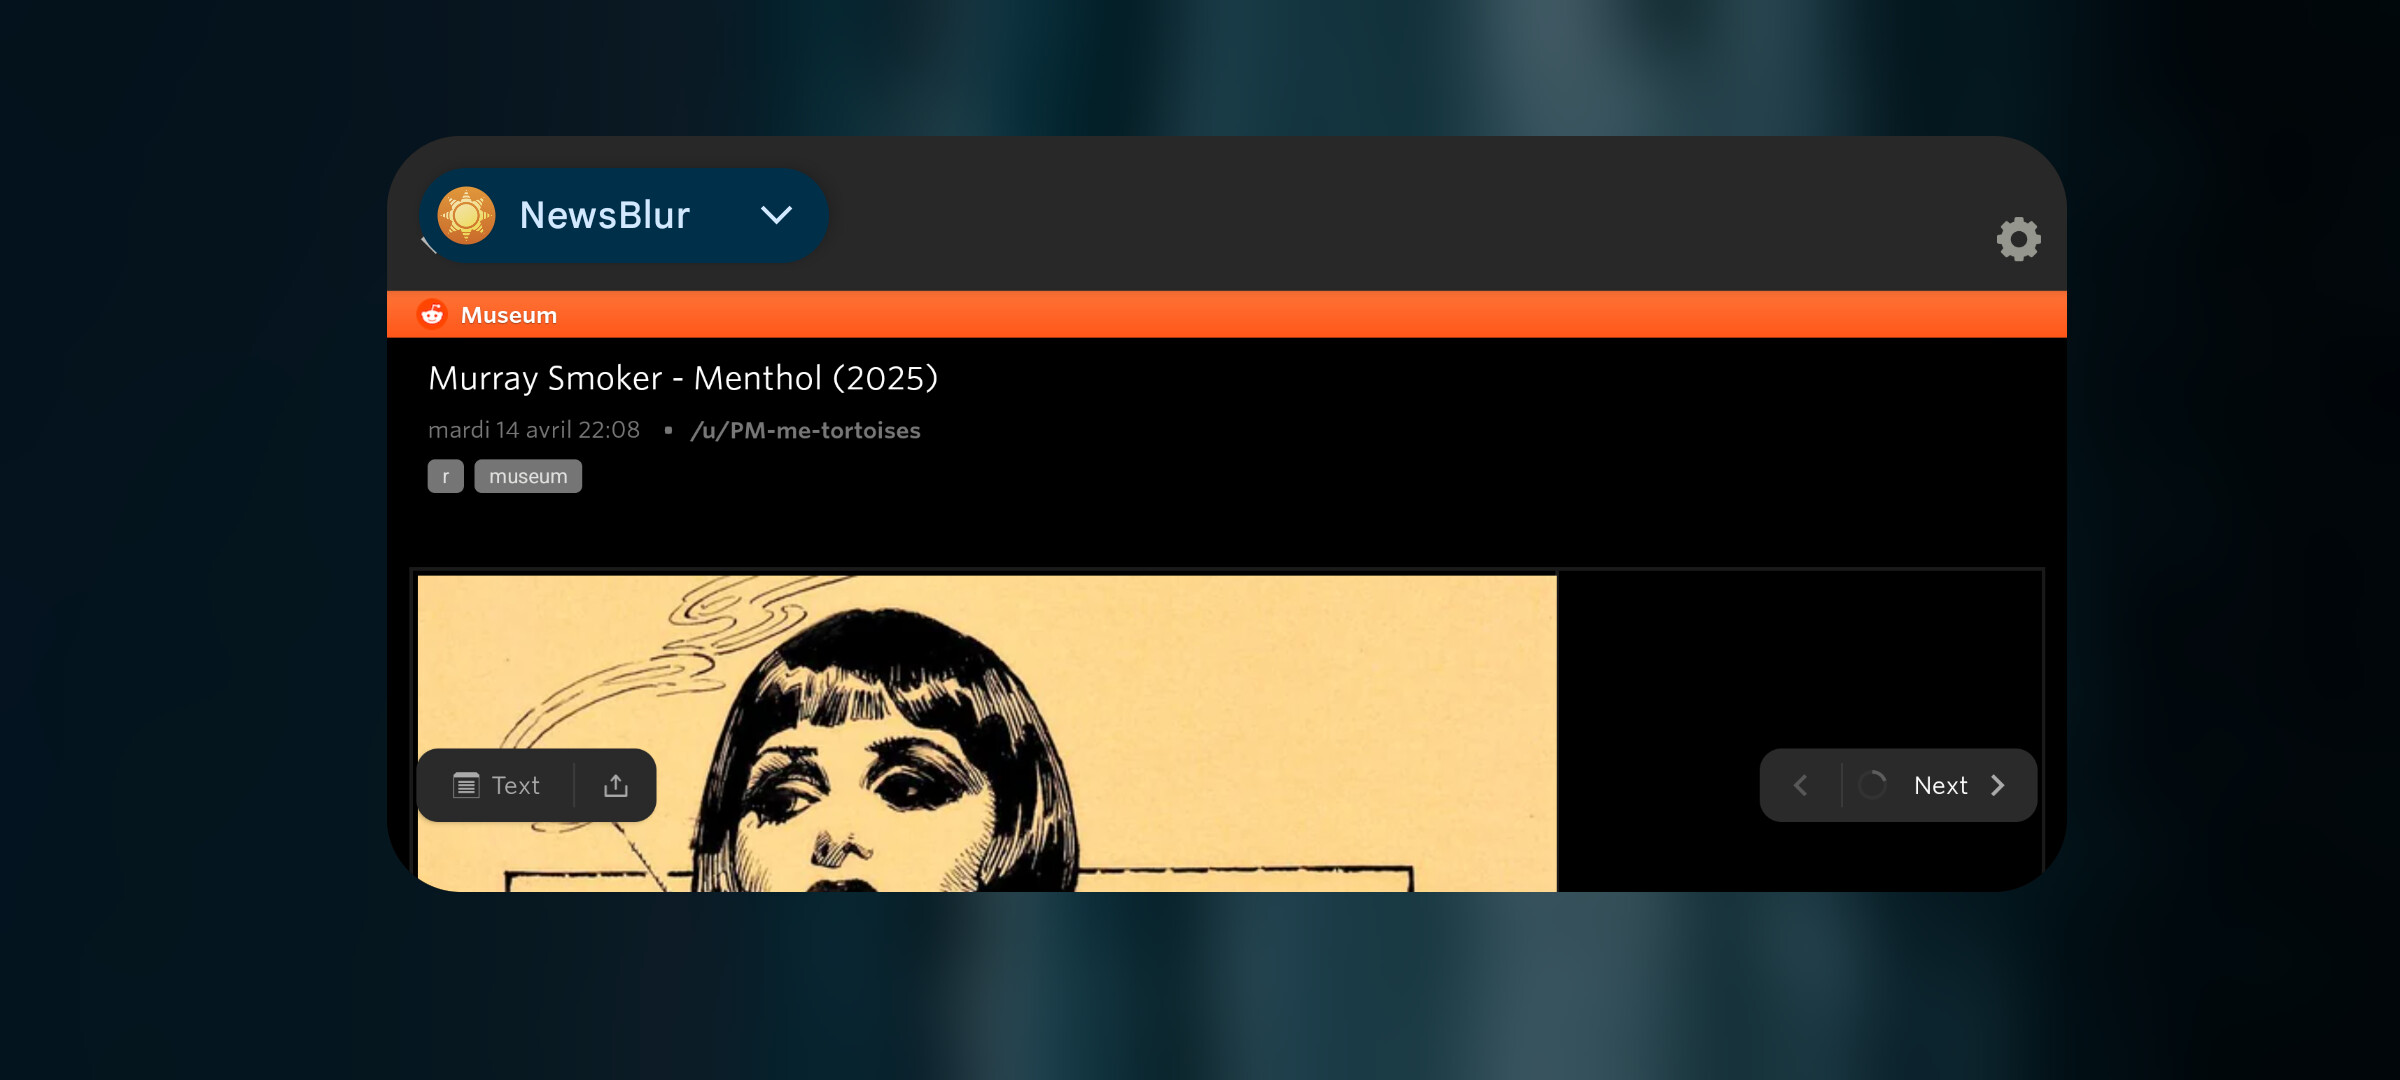Select the "museum" tag
2400x1080 pixels.
pyautogui.click(x=528, y=476)
